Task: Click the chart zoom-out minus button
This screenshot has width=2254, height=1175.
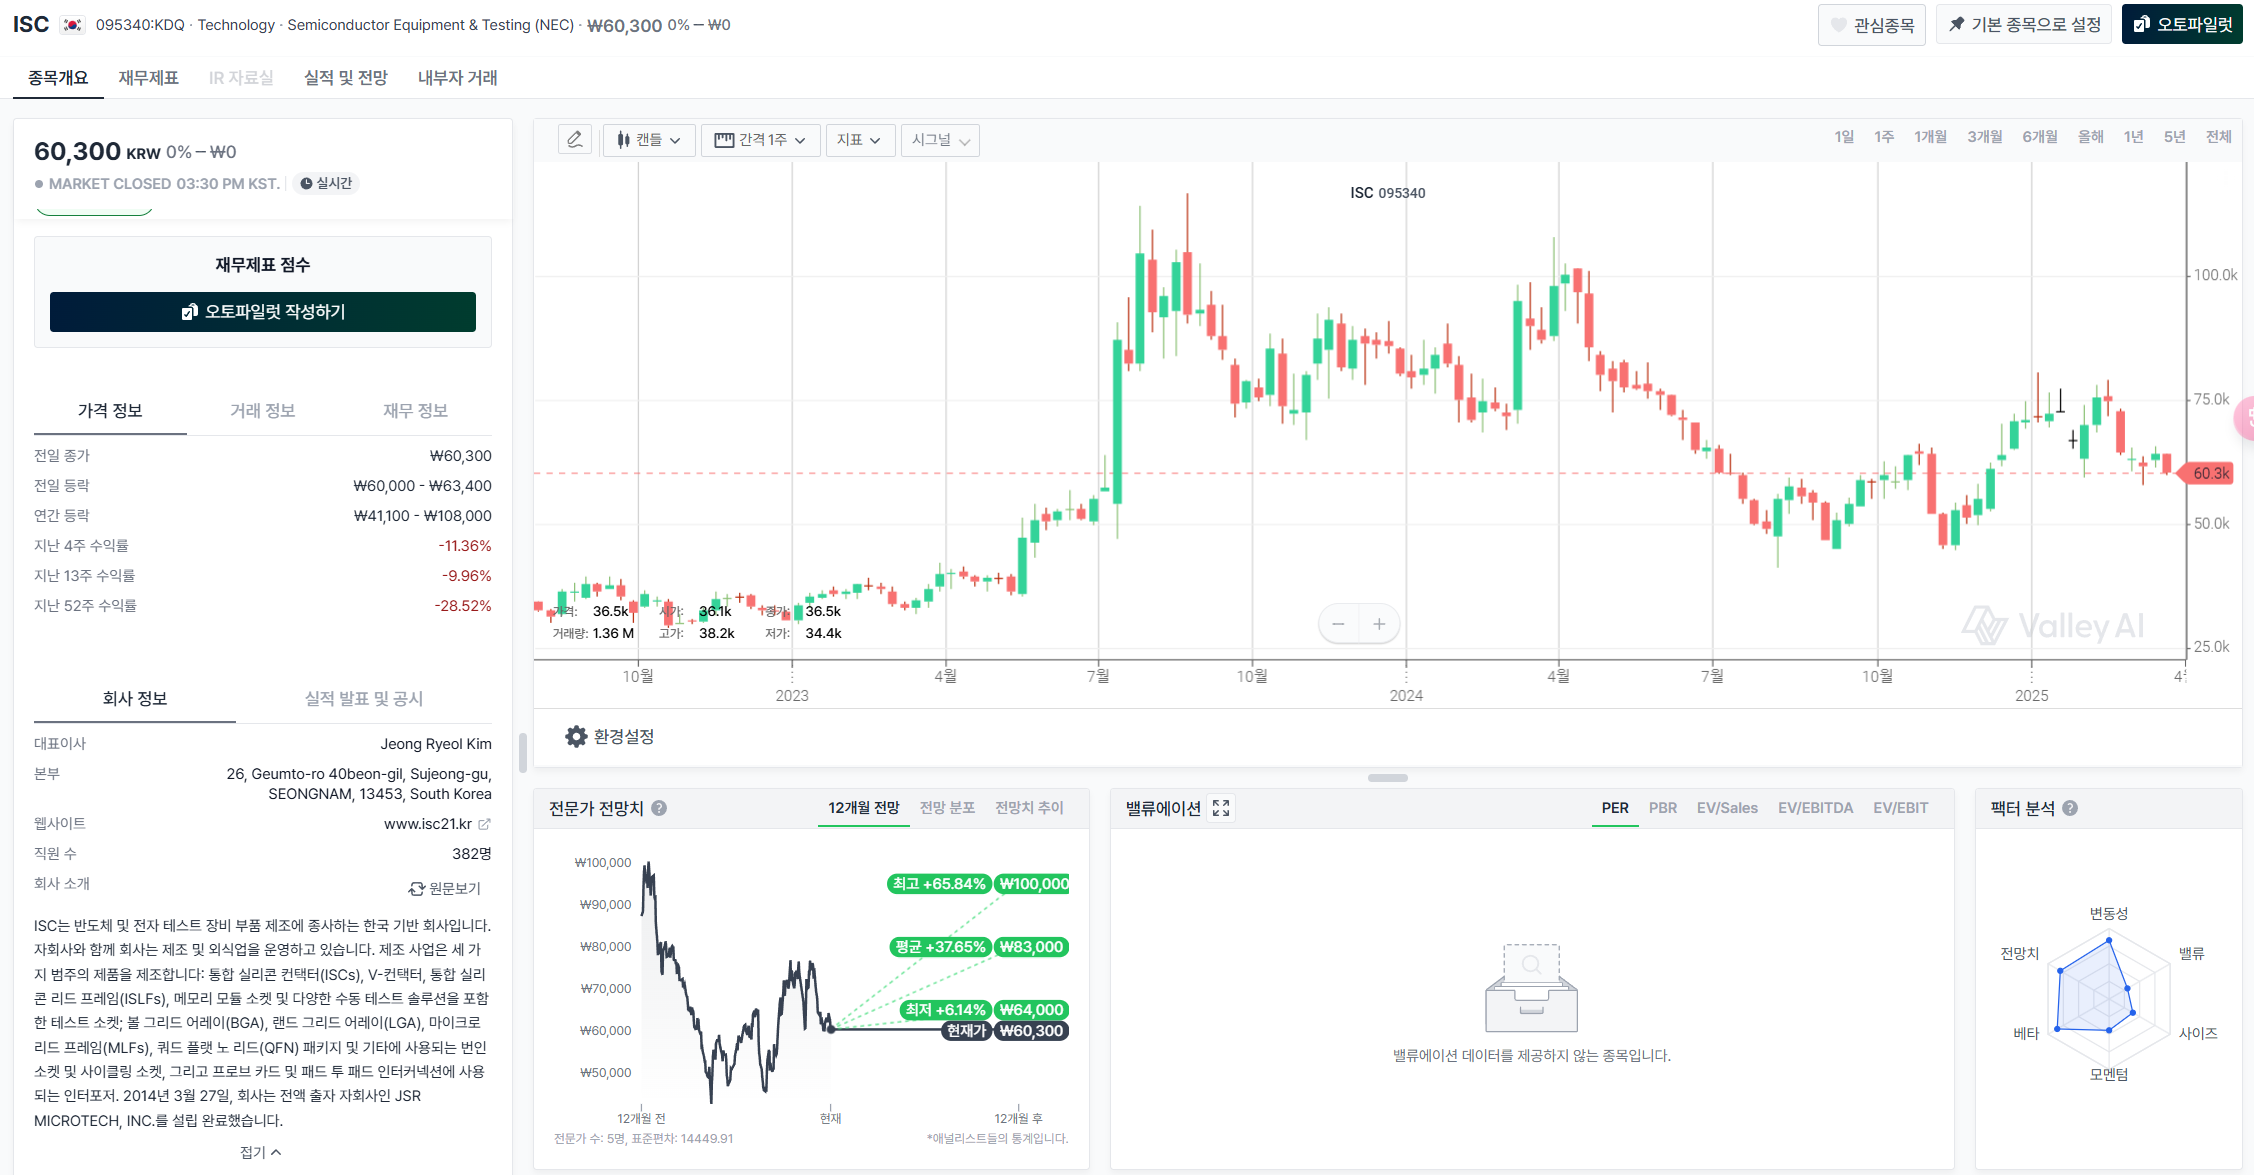Action: click(1338, 624)
